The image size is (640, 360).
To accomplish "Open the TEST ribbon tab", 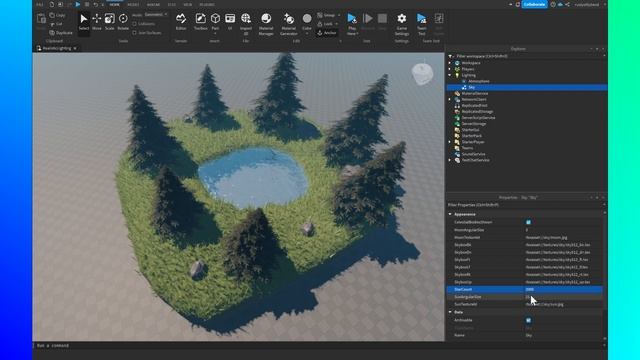I will click(172, 4).
